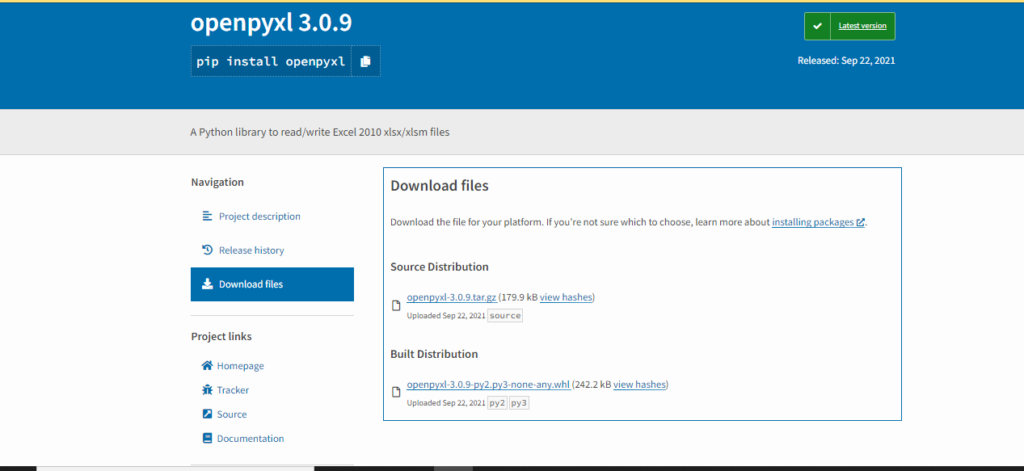Select the pip install openpyxl command text
1024x471 pixels.
(272, 61)
